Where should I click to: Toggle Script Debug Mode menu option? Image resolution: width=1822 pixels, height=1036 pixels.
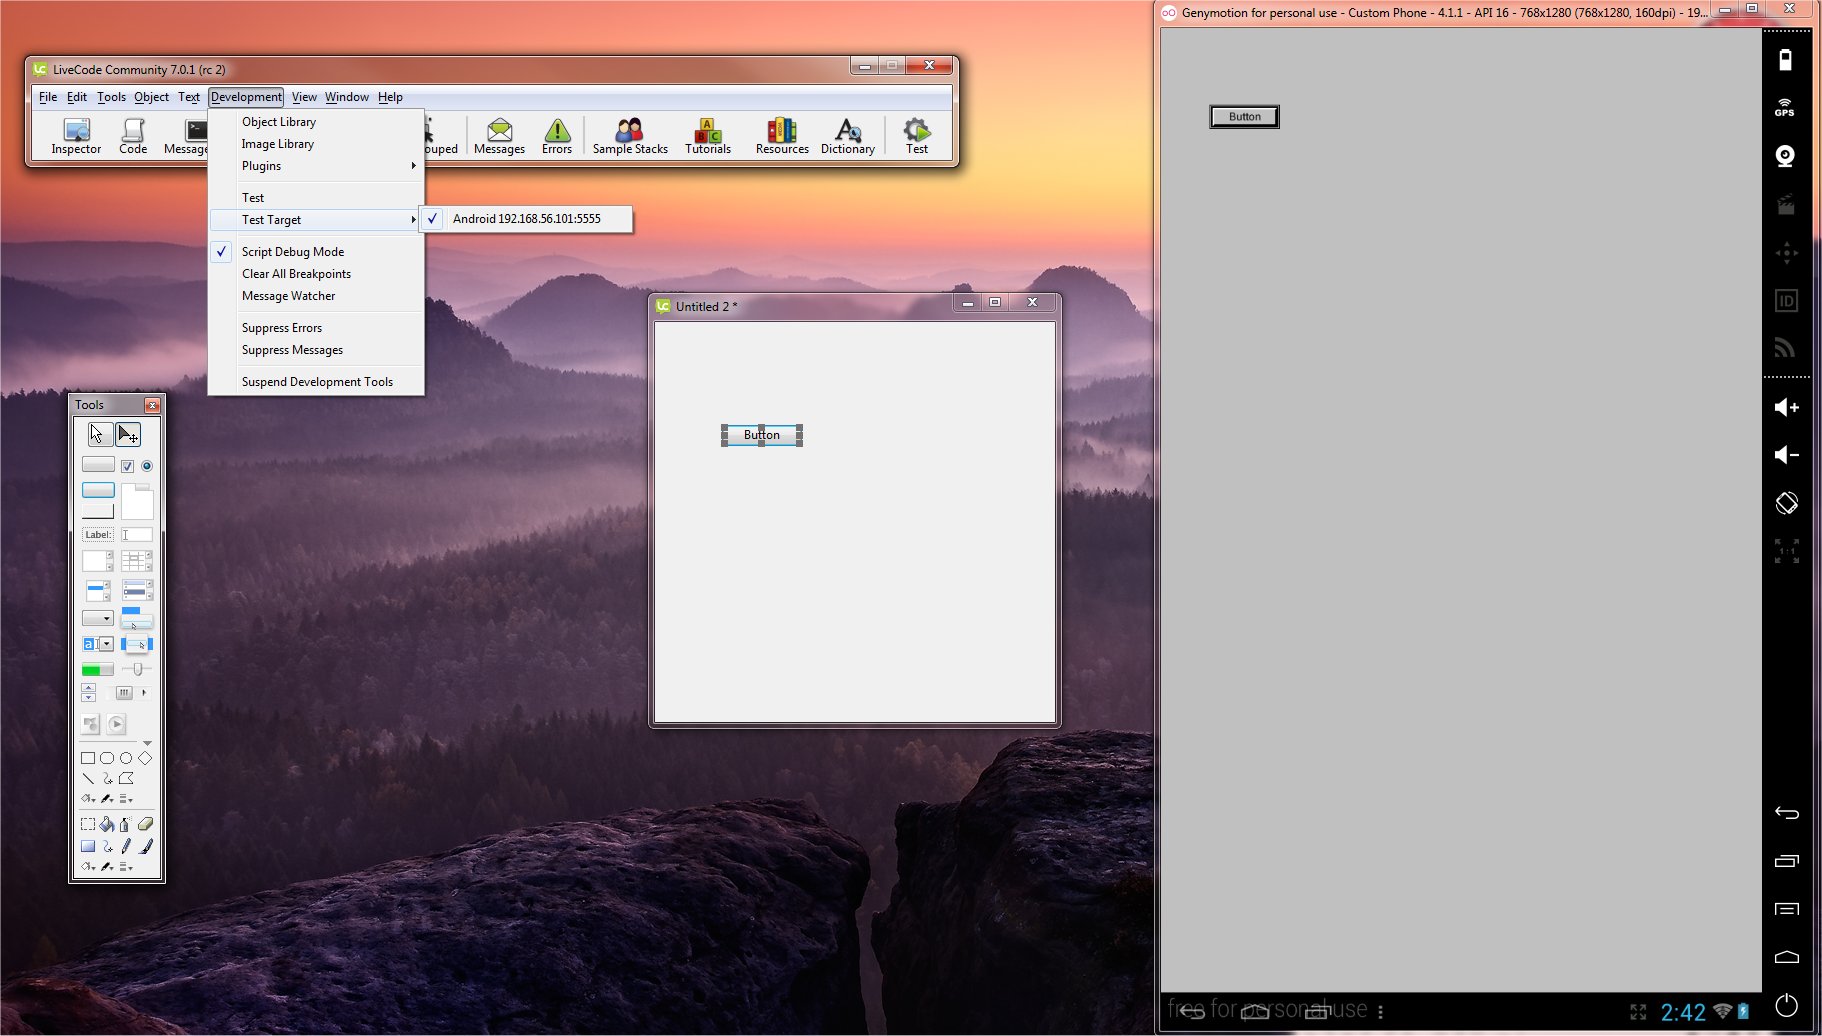click(x=292, y=252)
